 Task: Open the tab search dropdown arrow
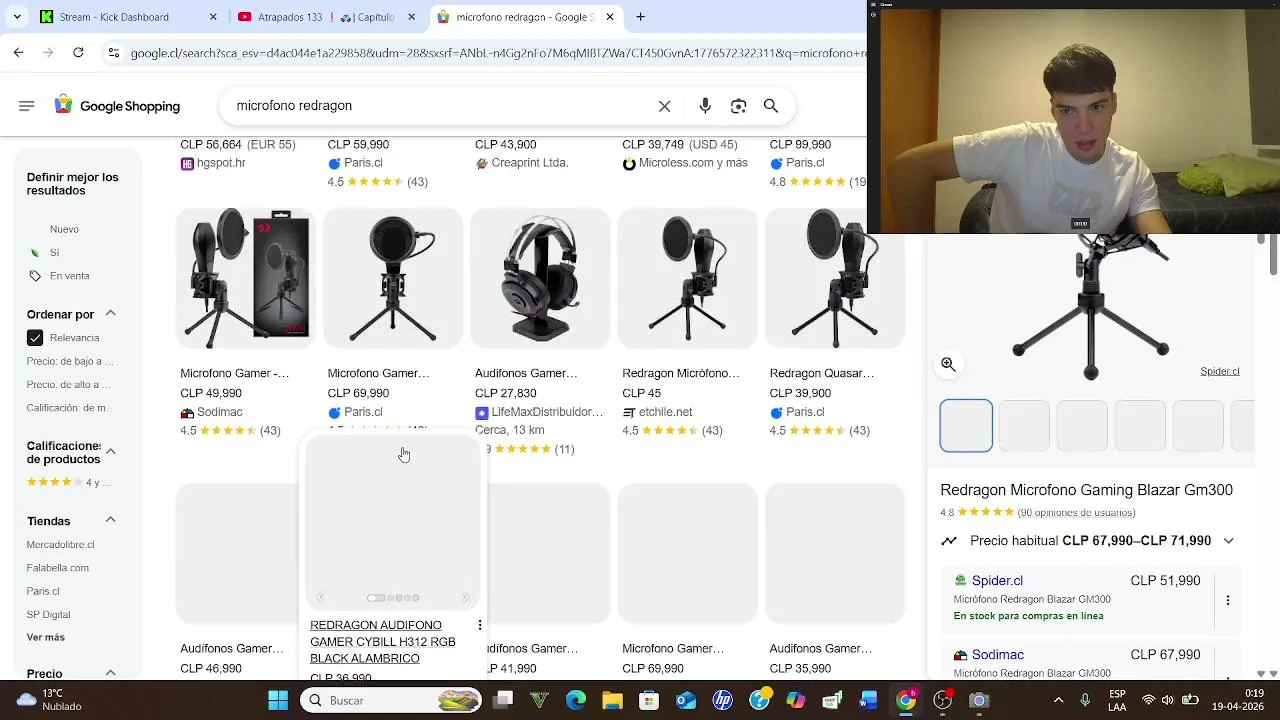pos(17,17)
